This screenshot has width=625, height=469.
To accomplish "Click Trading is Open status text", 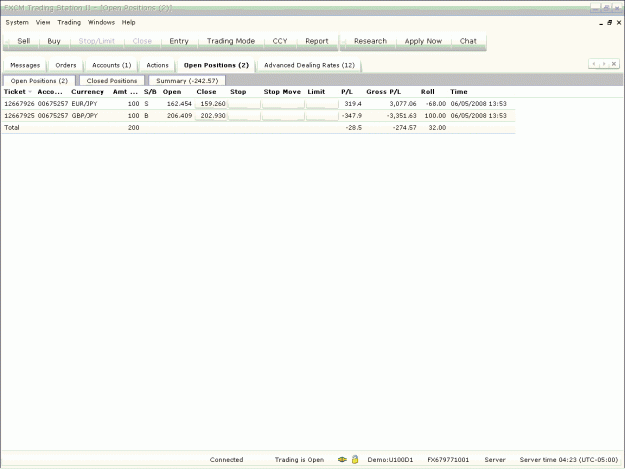I will pos(299,459).
